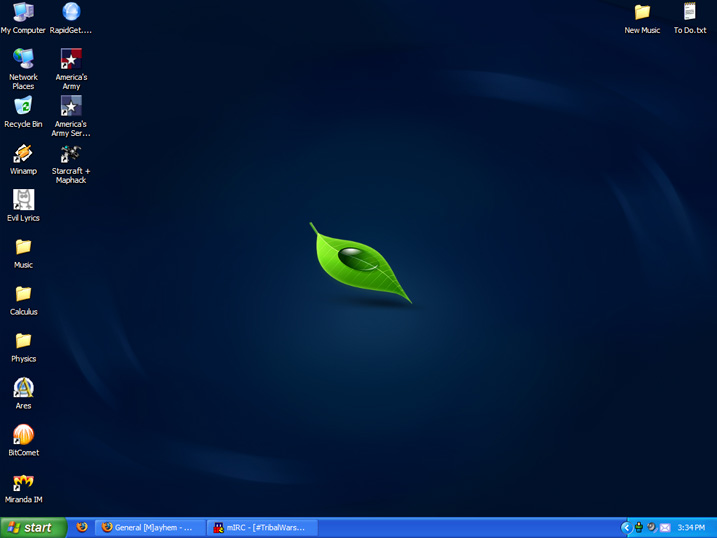Launch Ares file sharing shortcut
Image resolution: width=717 pixels, height=538 pixels.
(23, 394)
